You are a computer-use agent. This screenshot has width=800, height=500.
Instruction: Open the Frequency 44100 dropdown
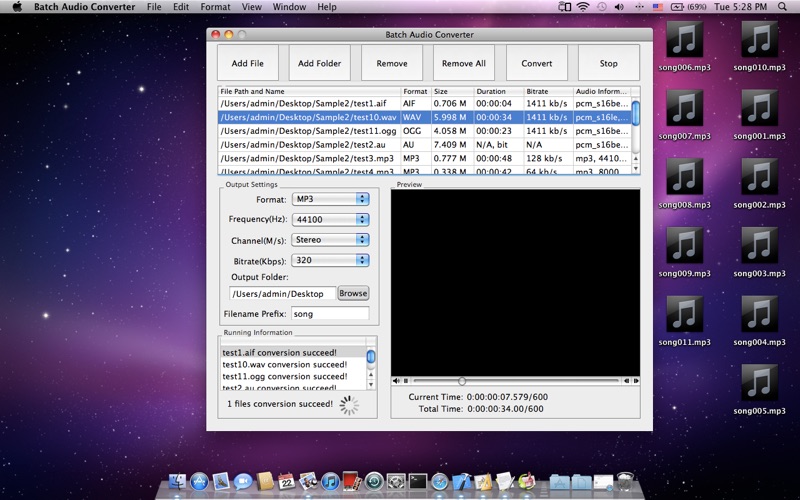[x=330, y=219]
